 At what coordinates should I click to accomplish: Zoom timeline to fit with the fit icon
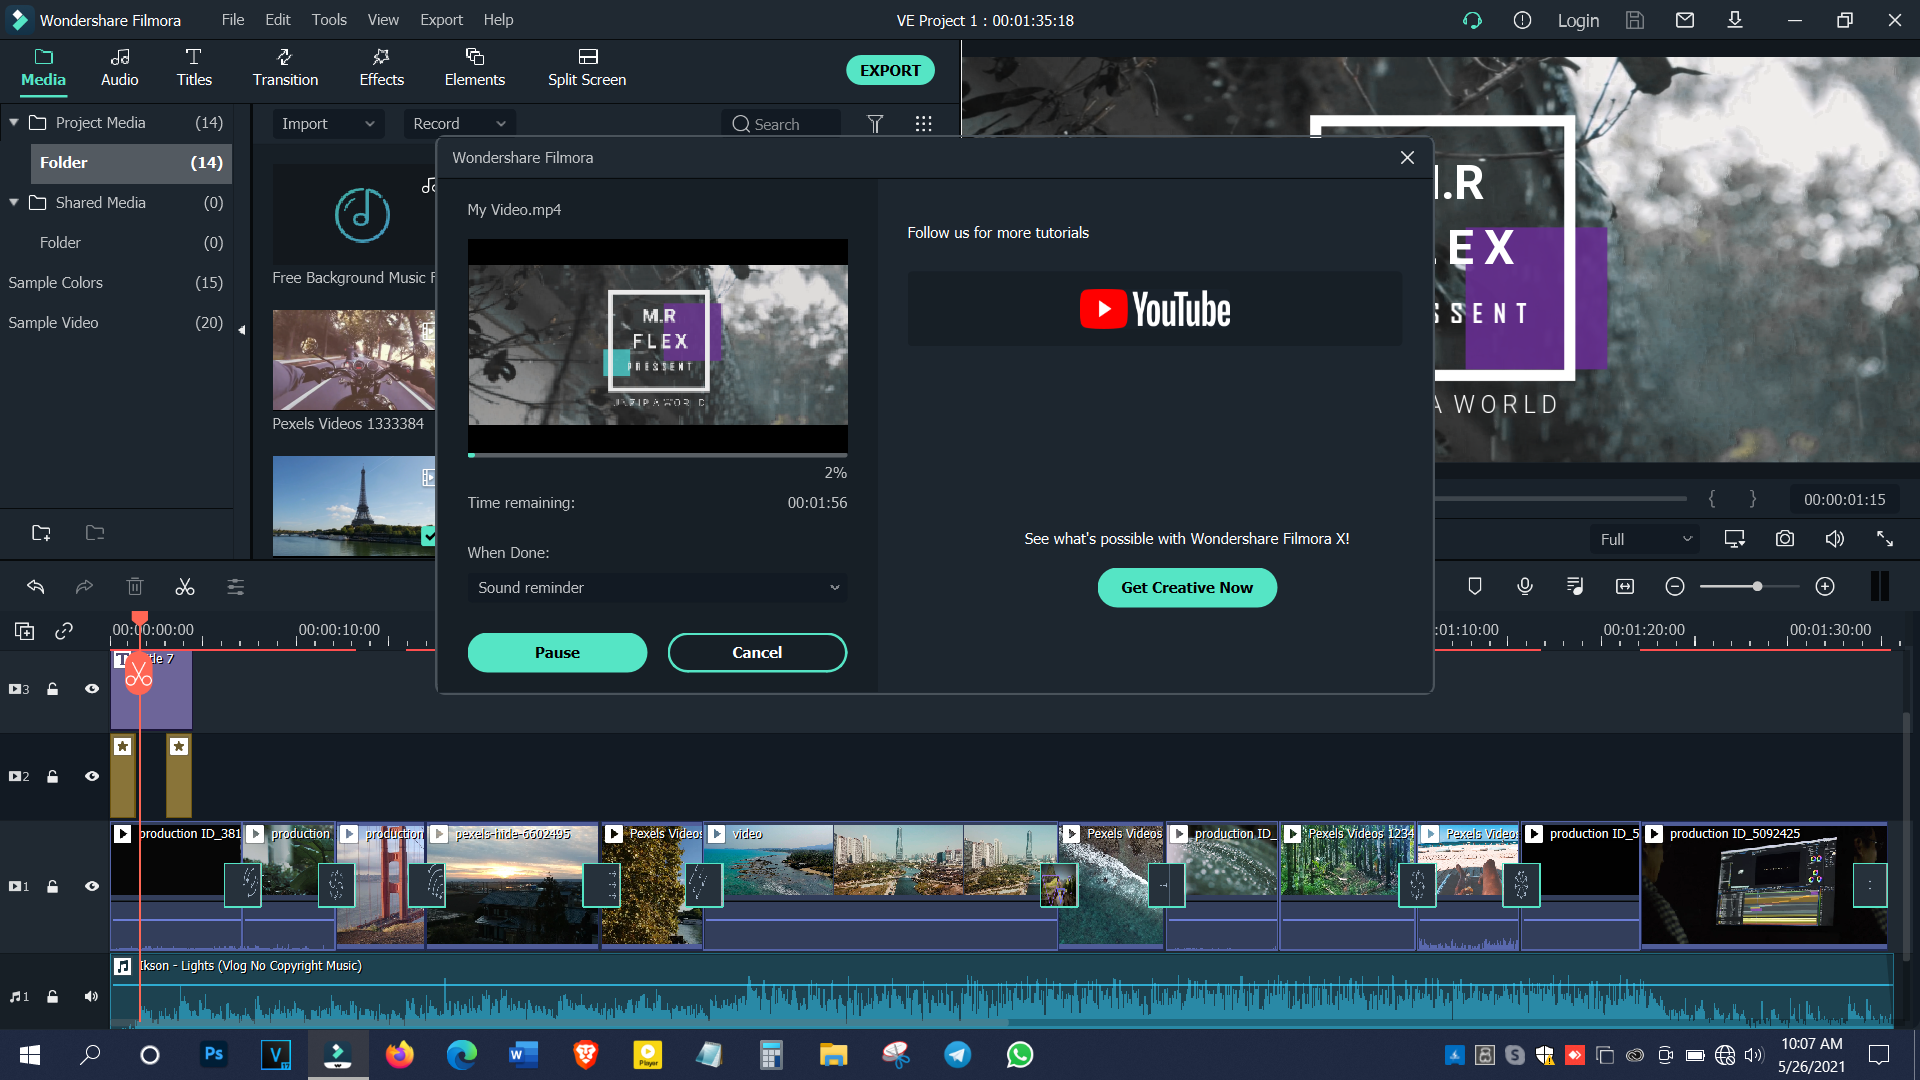click(x=1624, y=586)
